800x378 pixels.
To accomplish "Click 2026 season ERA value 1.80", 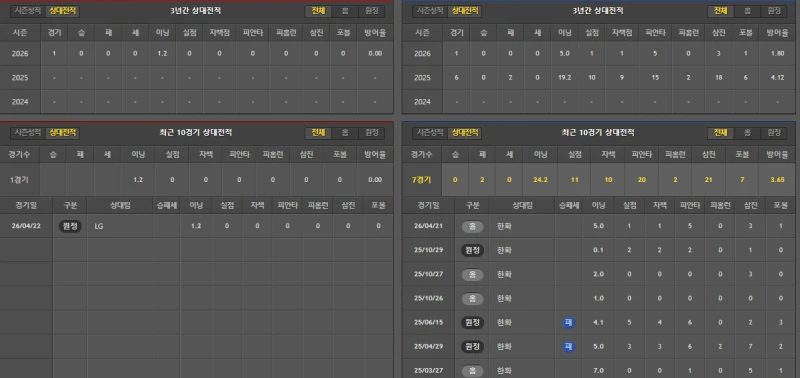I will pyautogui.click(x=778, y=54).
